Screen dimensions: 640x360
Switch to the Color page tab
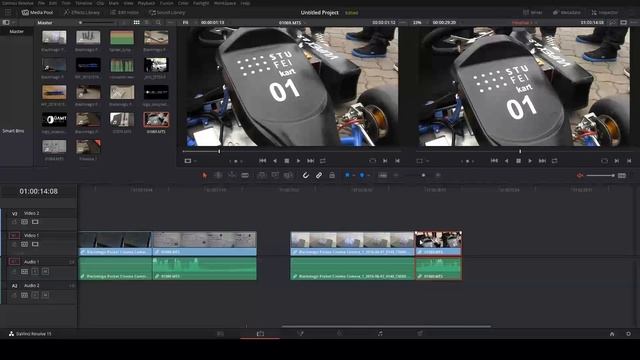point(340,334)
